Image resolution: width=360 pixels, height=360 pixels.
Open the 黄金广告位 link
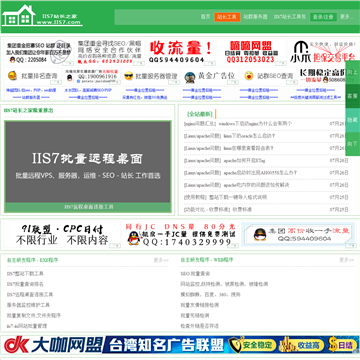coord(216,76)
